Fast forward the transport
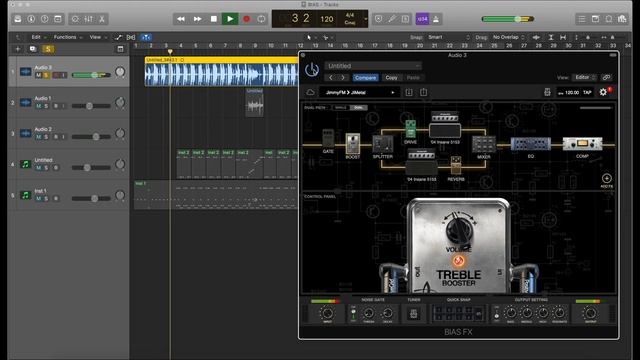640x360 pixels. click(197, 19)
